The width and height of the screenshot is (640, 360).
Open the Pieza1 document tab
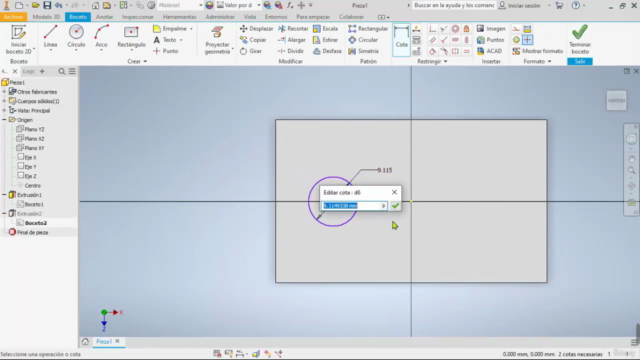pos(104,341)
